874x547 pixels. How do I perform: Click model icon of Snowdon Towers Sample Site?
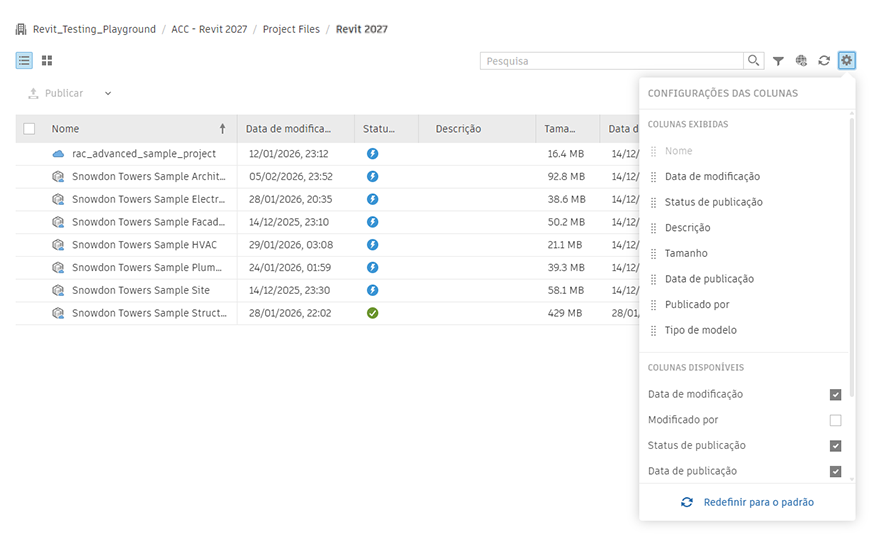pyautogui.click(x=58, y=290)
